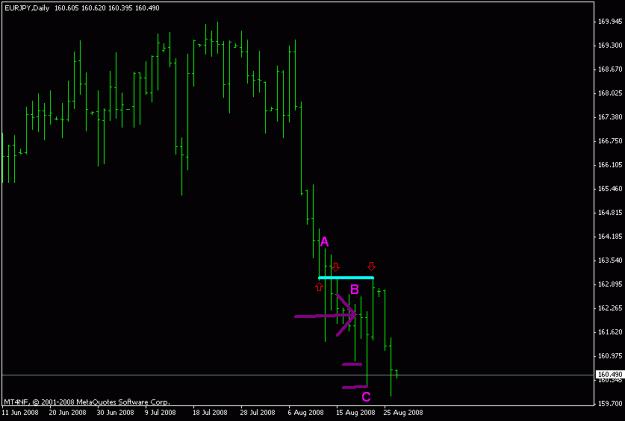Click the 162.265 price level label
This screenshot has height=421, width=625.
(x=610, y=308)
